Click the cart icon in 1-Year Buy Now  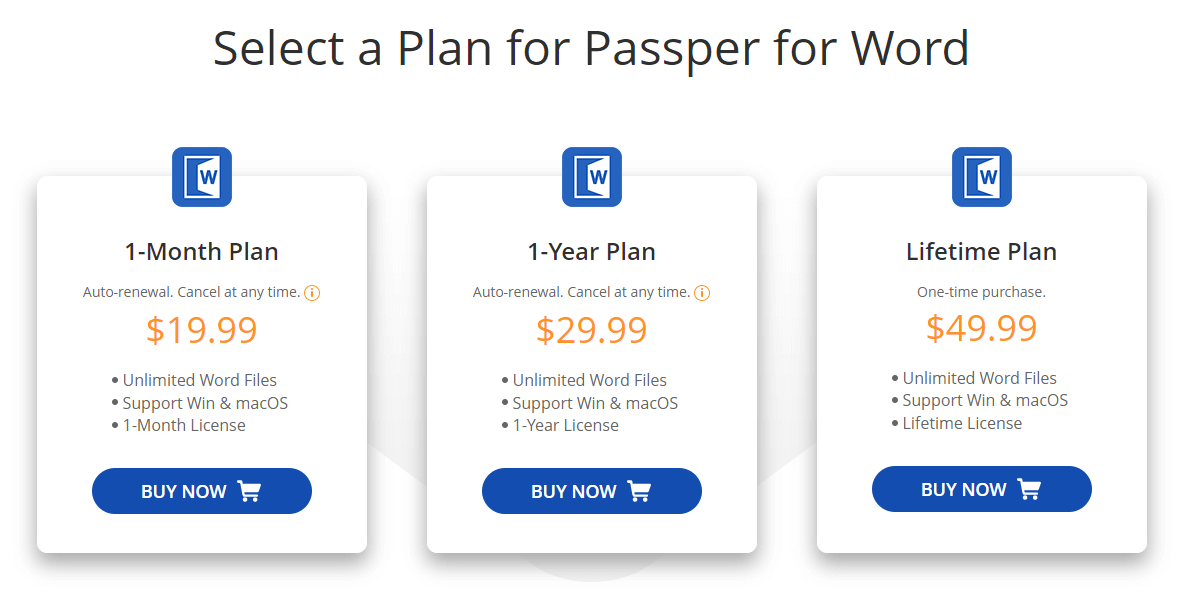pos(639,491)
